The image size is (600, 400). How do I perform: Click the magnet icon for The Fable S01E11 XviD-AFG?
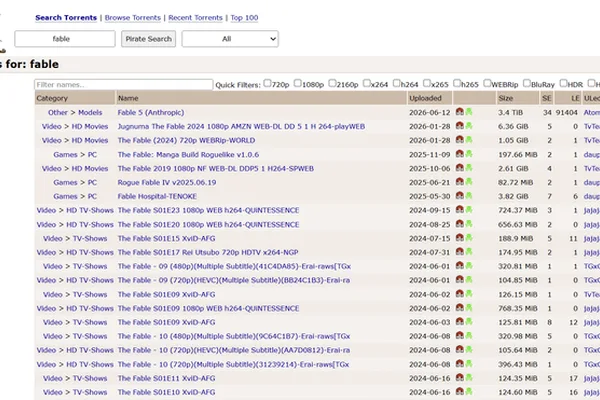click(x=460, y=378)
